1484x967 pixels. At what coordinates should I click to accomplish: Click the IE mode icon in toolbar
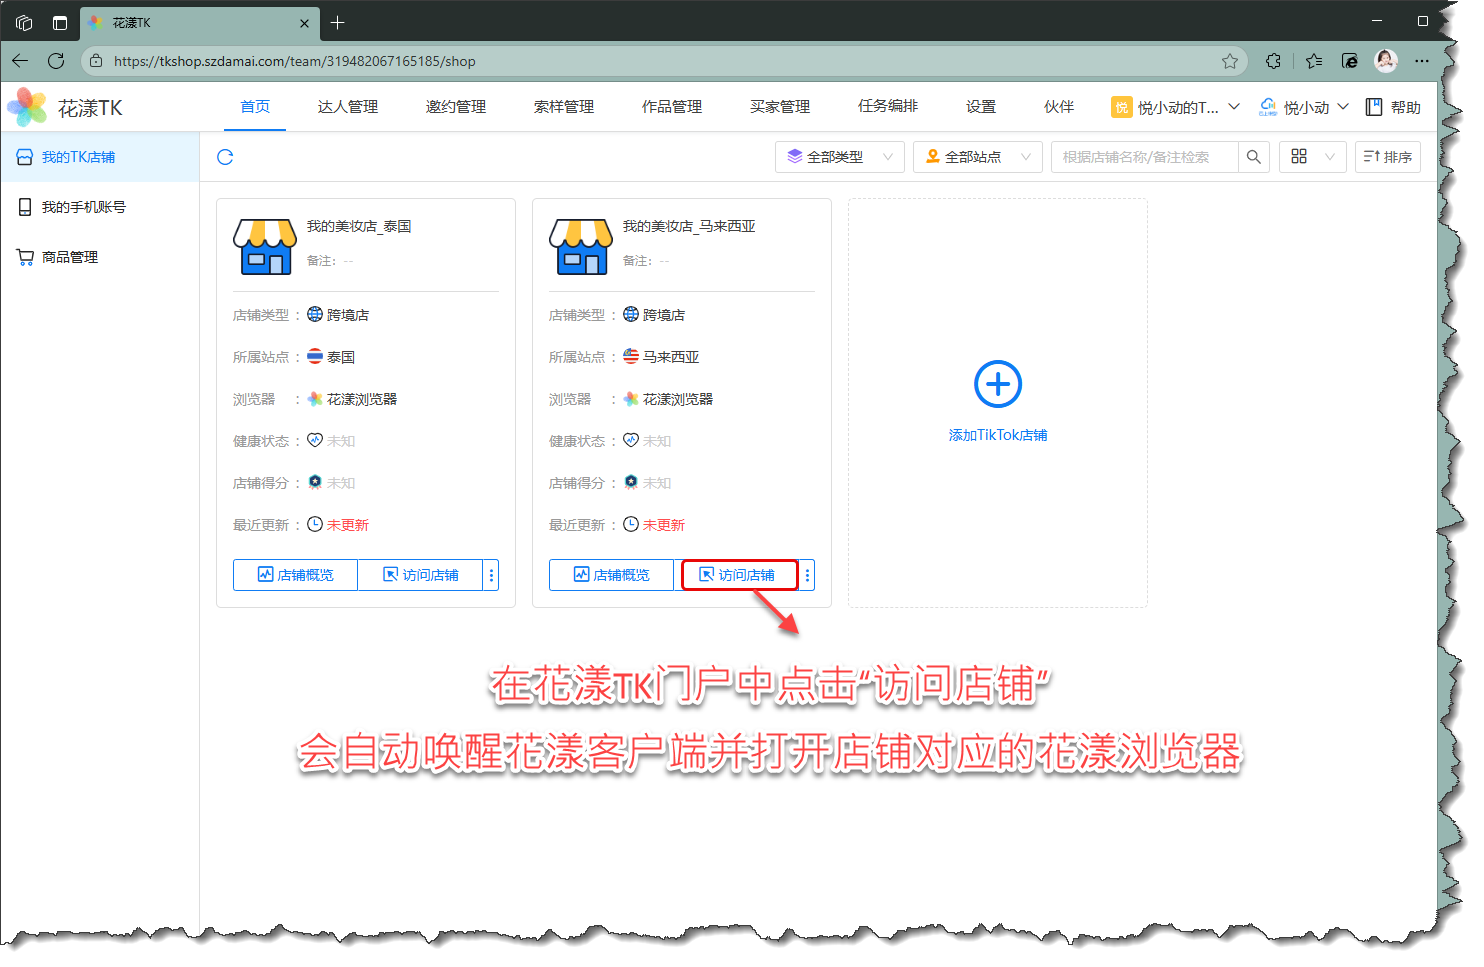click(1350, 61)
